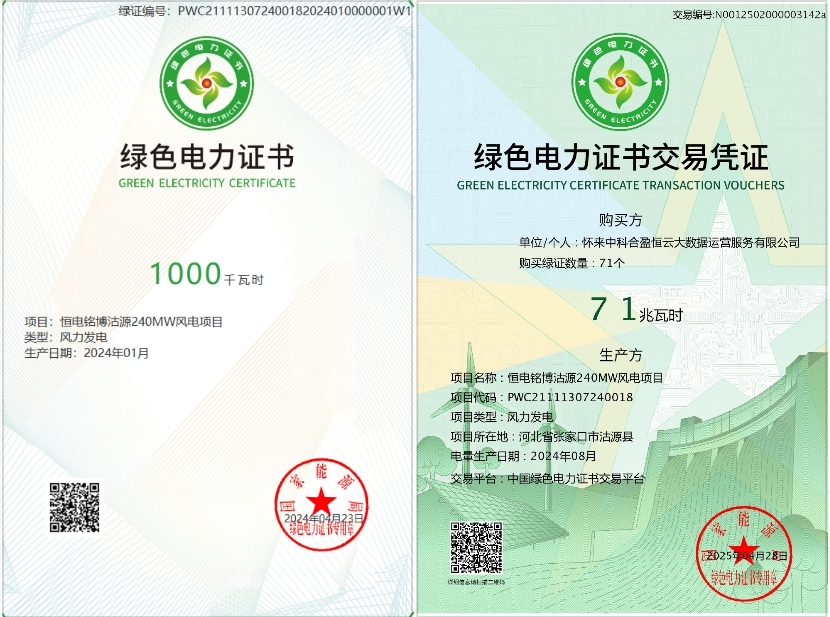Click 项目类型: 风力发电 line
Image resolution: width=830 pixels, height=617 pixels.
(x=501, y=417)
